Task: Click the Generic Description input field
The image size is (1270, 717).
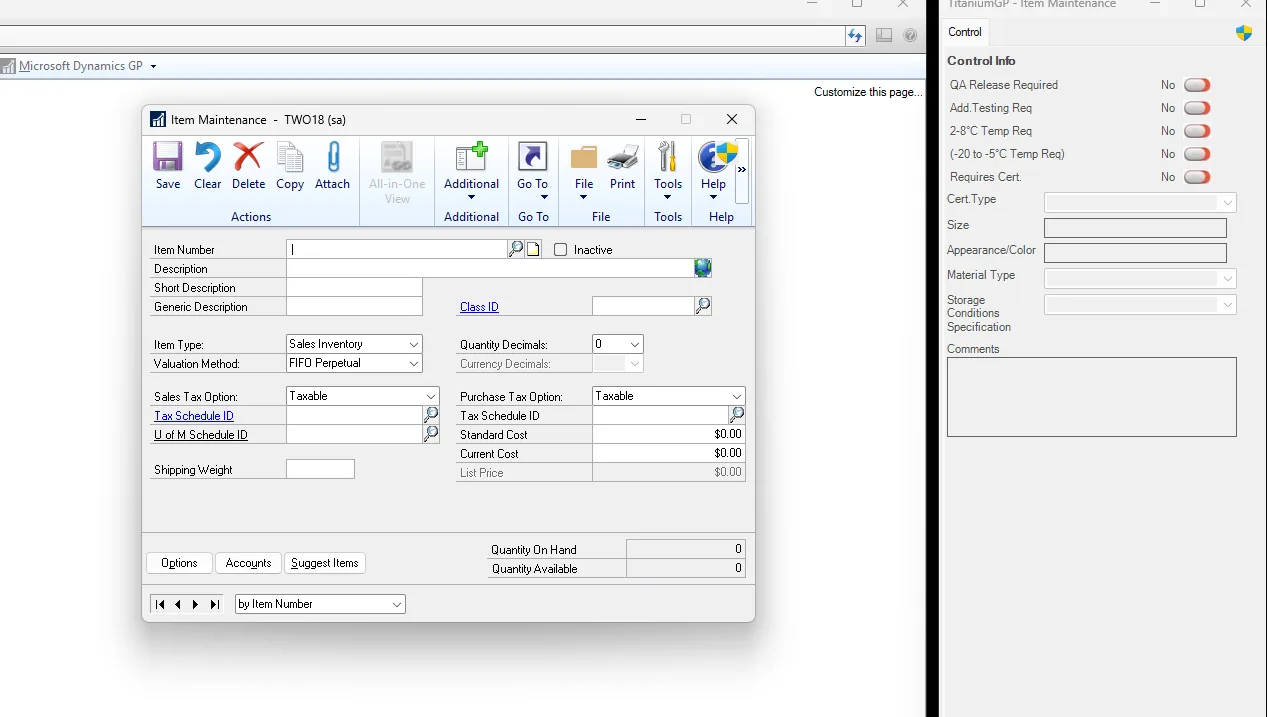Action: tap(355, 306)
